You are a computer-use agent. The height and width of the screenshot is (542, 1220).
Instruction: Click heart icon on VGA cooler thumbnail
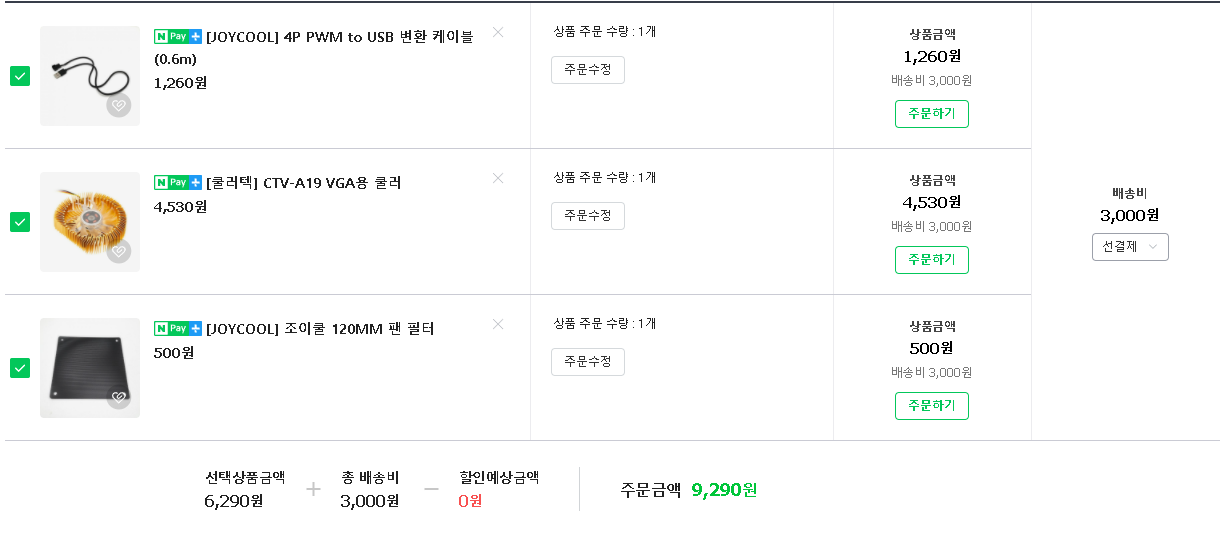119,251
